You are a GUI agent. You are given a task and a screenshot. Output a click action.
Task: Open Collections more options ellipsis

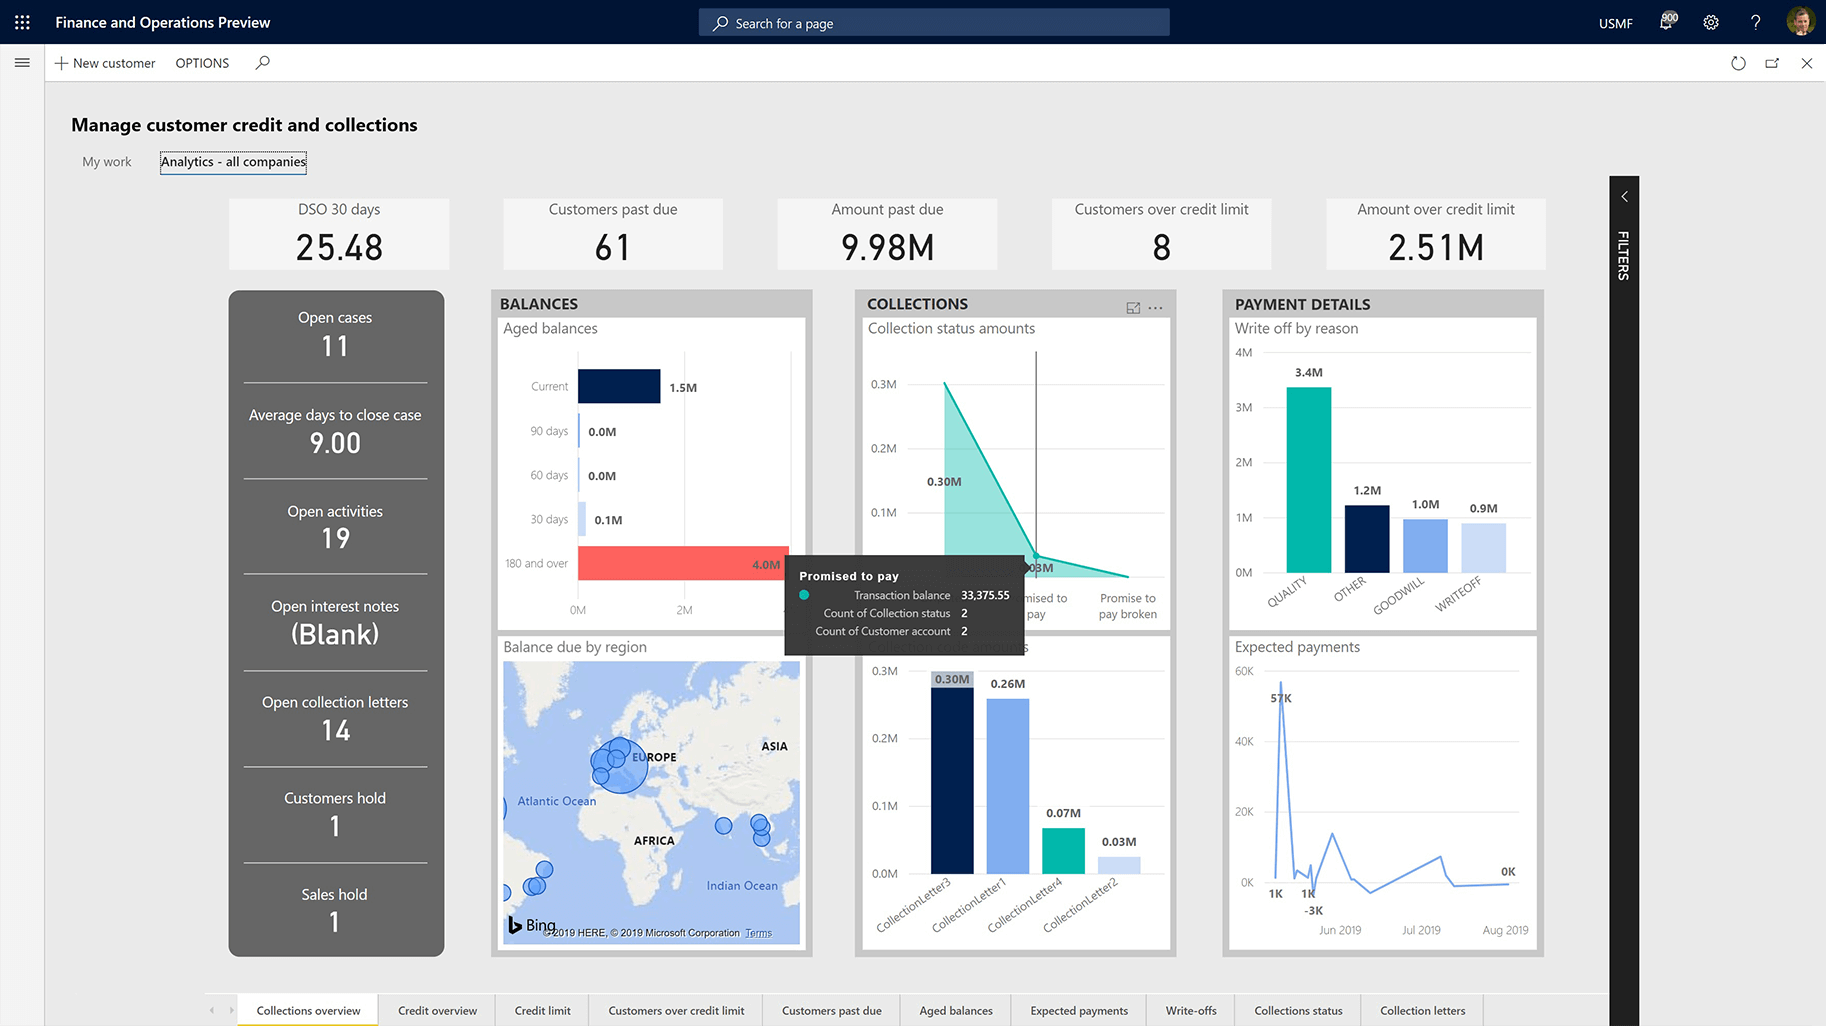[x=1155, y=308]
